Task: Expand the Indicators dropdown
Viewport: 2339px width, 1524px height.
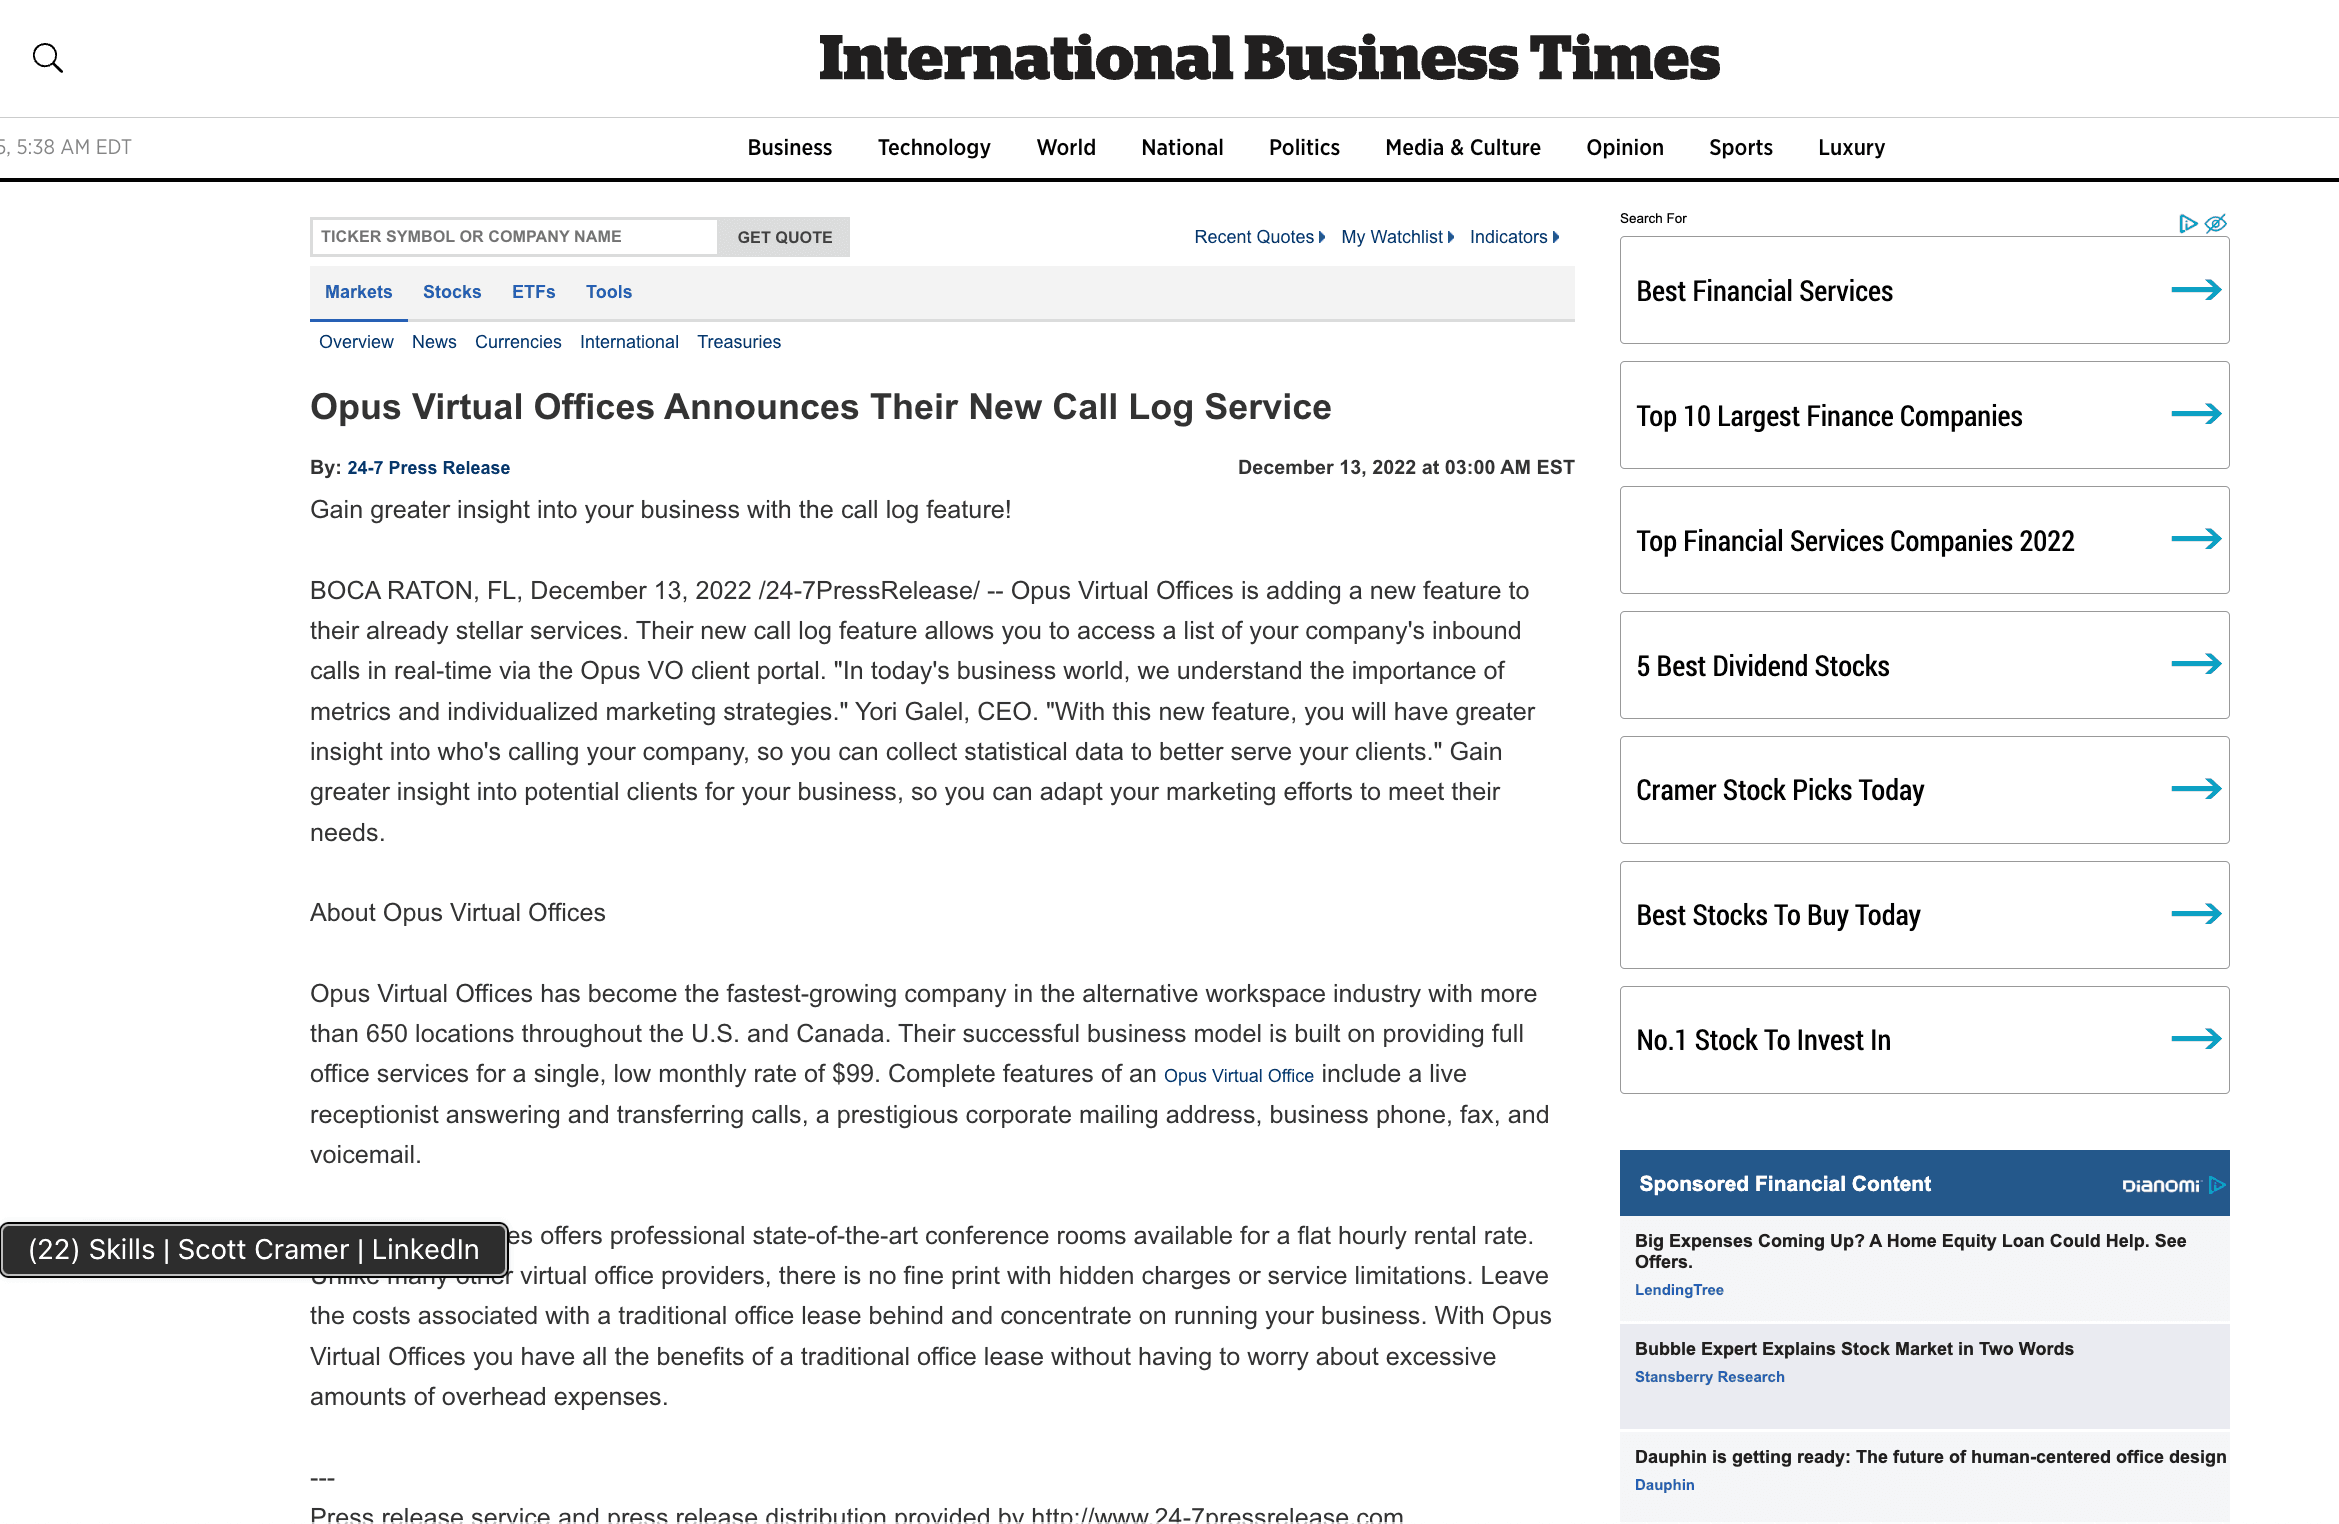Action: click(1514, 237)
